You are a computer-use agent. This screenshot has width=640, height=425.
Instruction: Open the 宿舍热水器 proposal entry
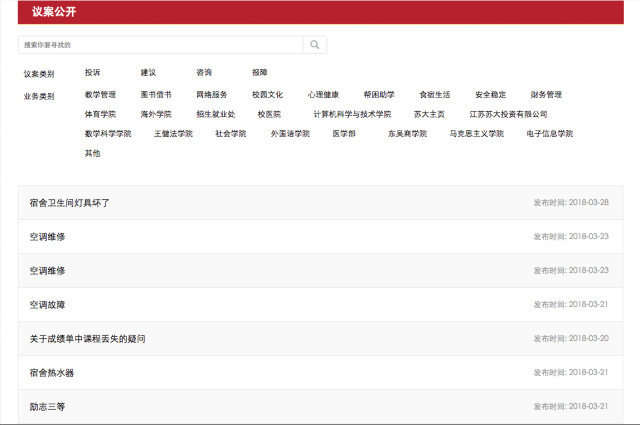point(52,373)
